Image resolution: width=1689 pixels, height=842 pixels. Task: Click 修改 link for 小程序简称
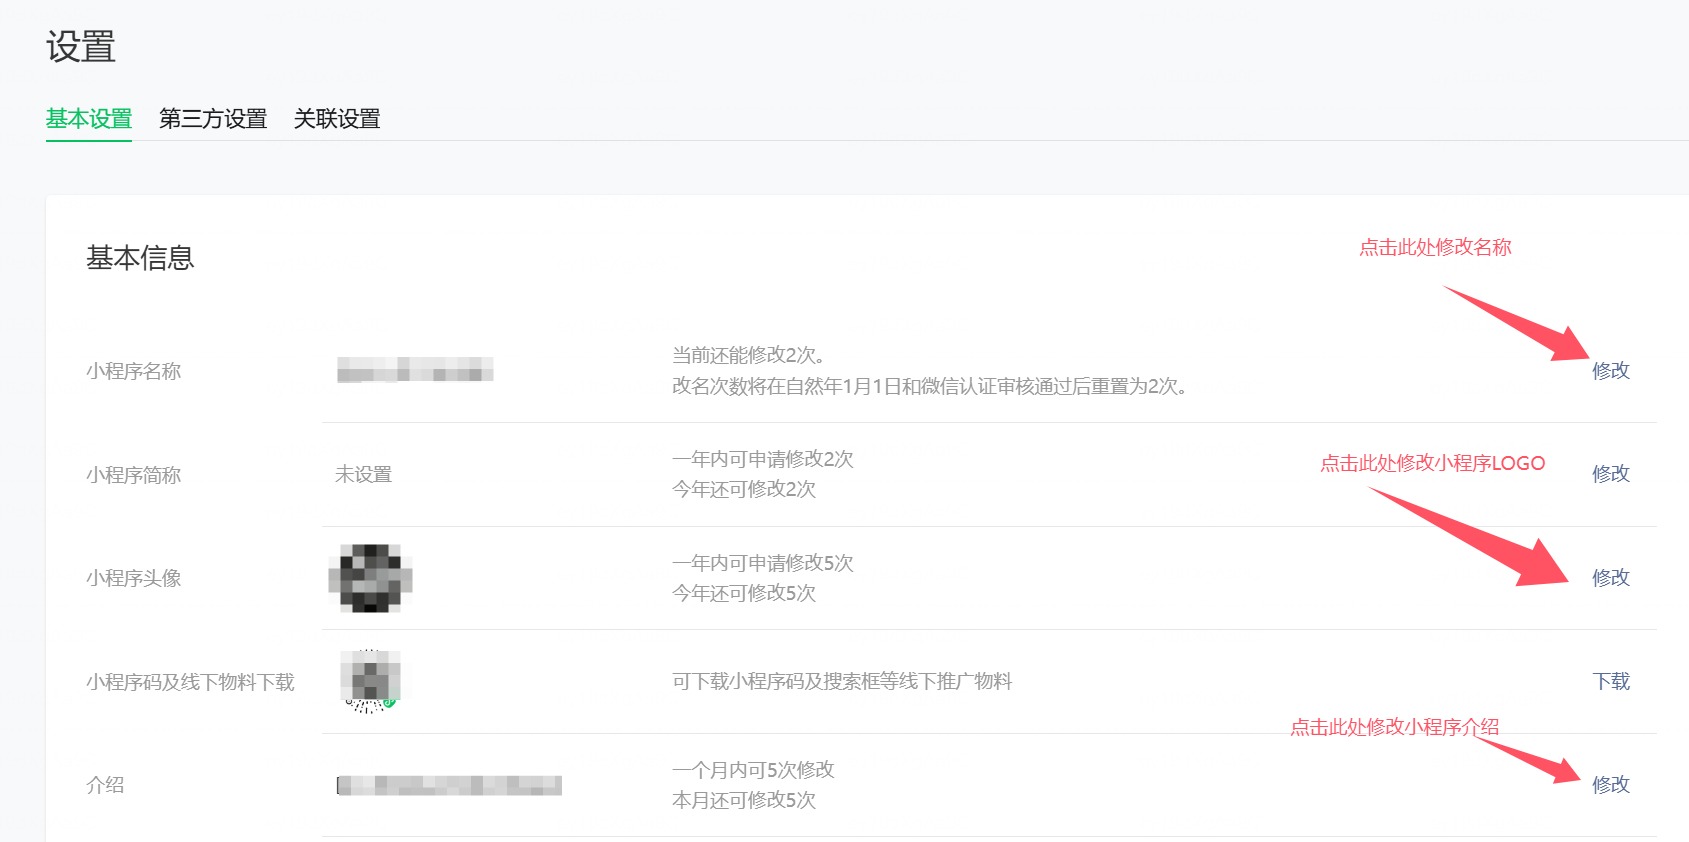[x=1610, y=474]
